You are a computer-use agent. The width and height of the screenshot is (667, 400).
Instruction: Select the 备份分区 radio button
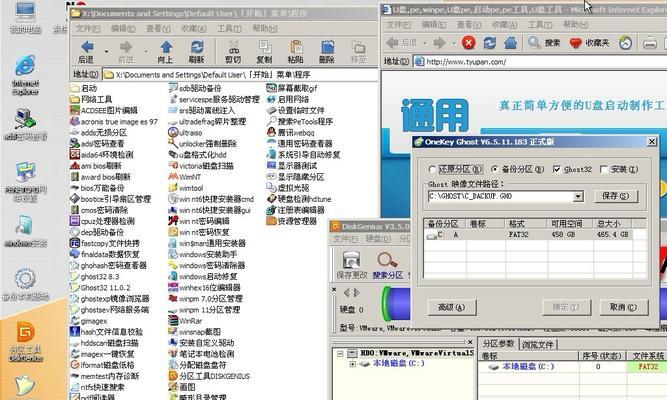click(495, 169)
